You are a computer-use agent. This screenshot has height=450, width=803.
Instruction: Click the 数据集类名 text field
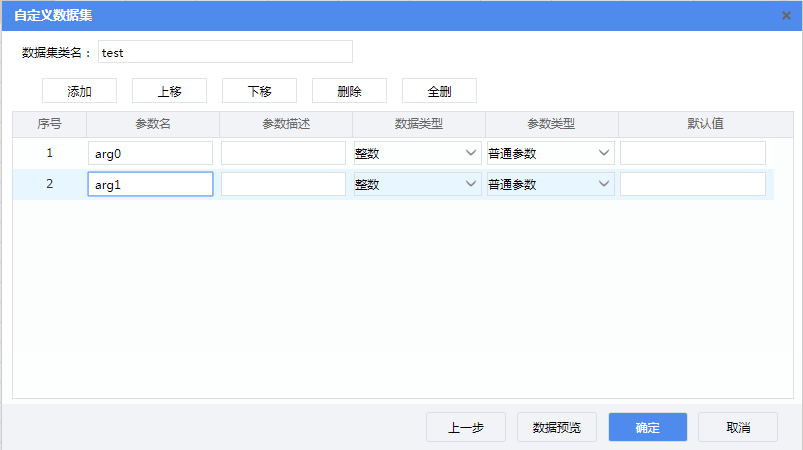(x=225, y=52)
